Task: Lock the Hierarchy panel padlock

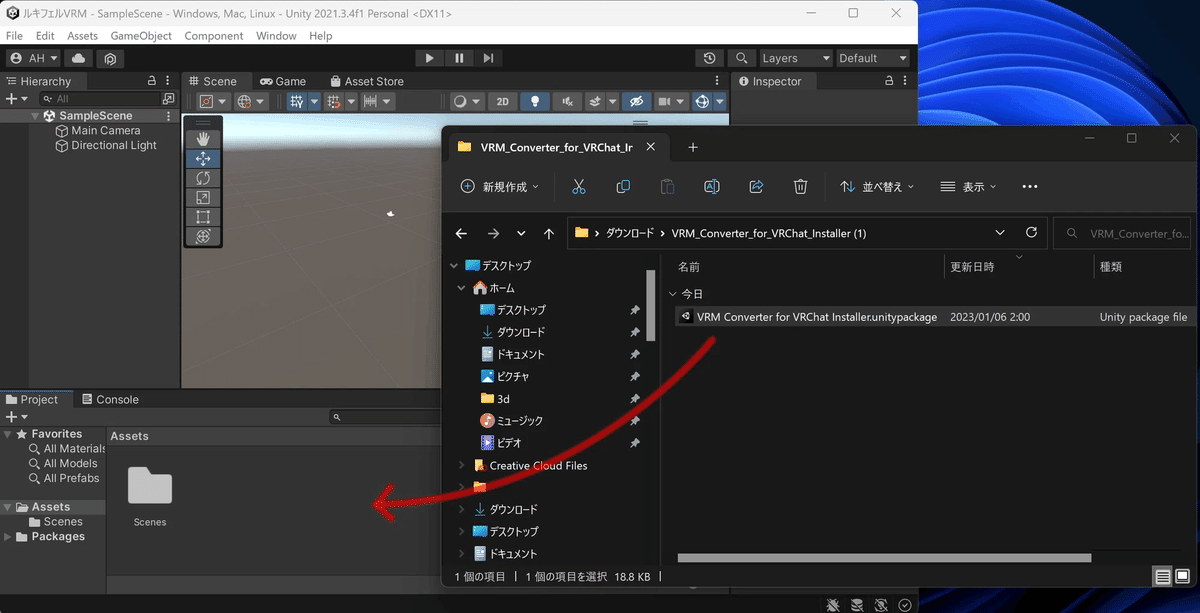Action: (x=152, y=81)
